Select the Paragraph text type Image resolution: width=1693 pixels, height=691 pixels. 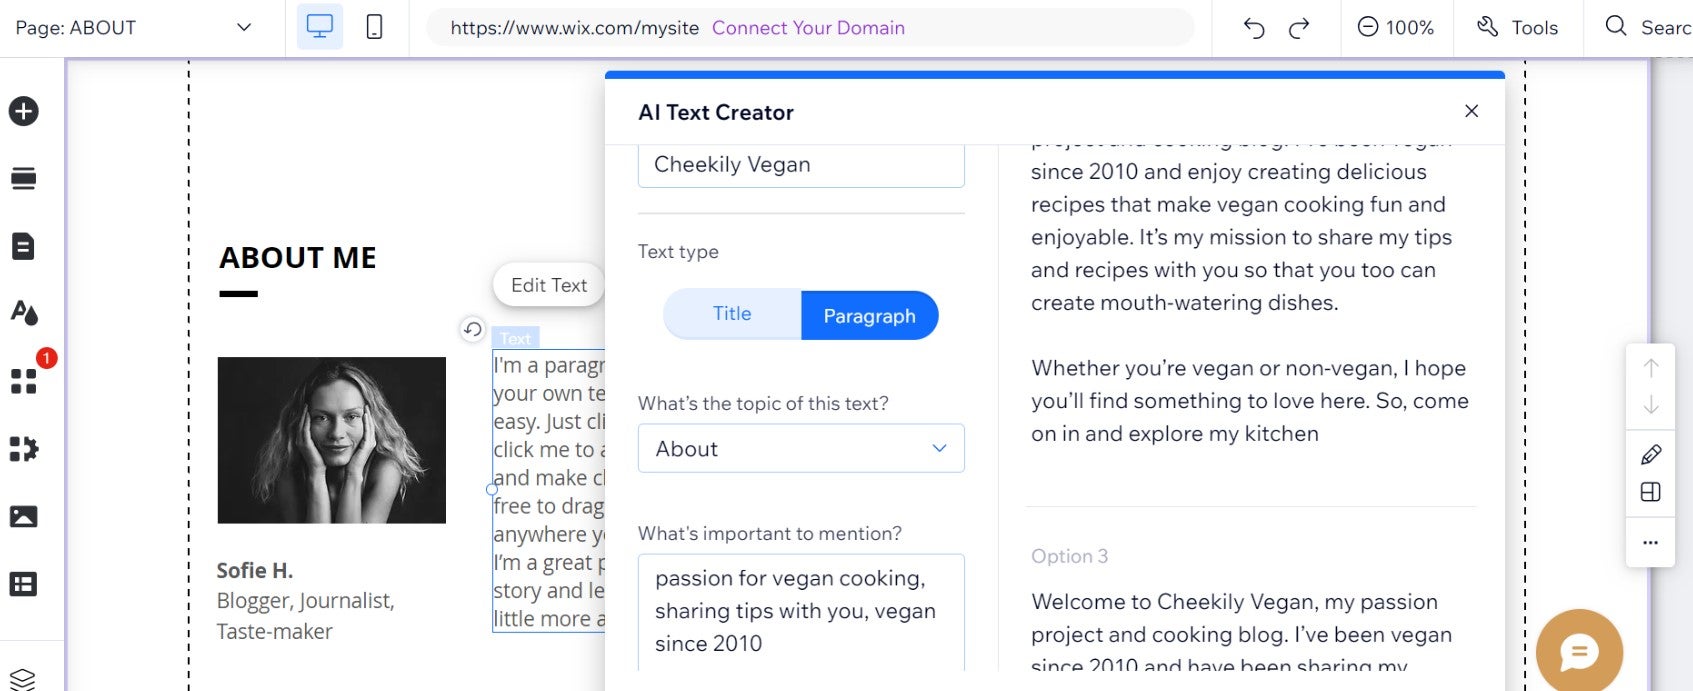869,316
